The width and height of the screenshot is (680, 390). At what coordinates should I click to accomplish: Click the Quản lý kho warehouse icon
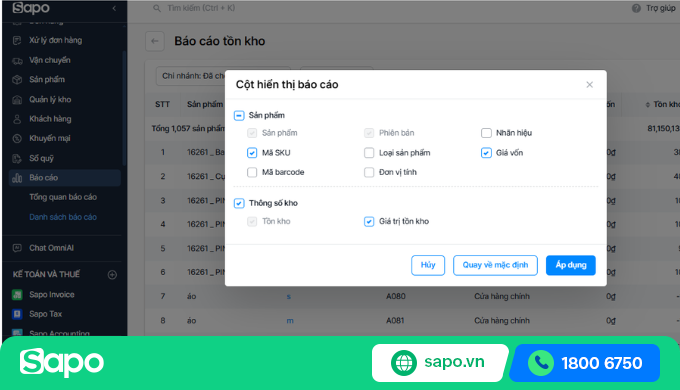point(17,100)
